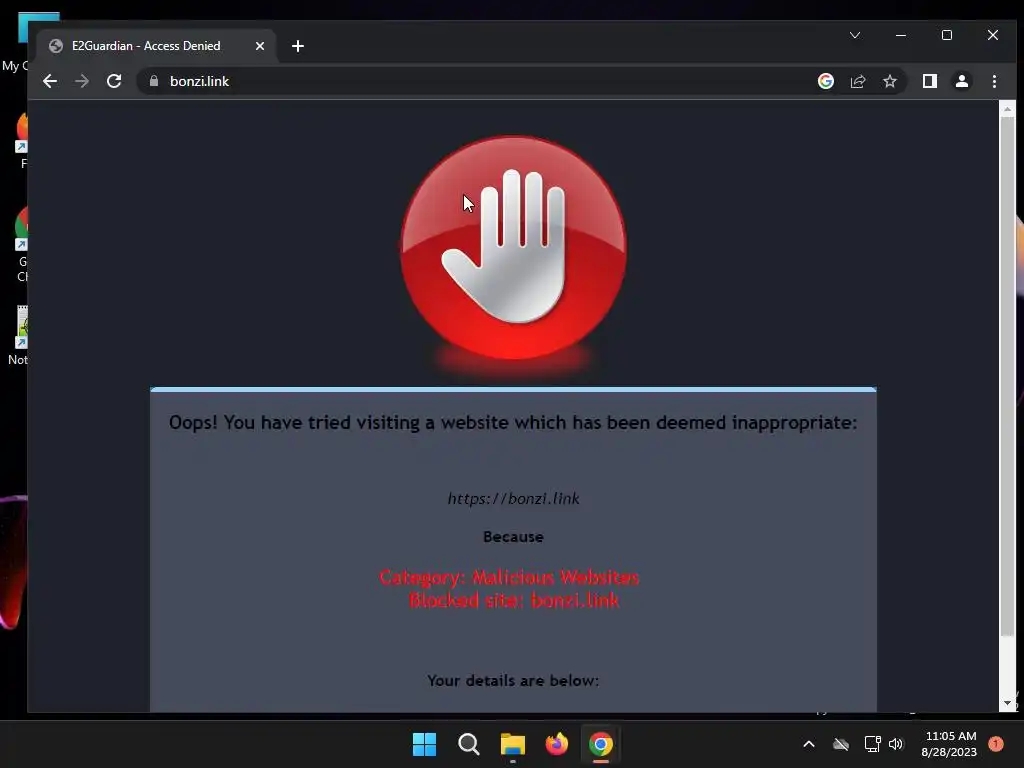
Task: Bookmark this tab with the star icon
Action: [889, 81]
